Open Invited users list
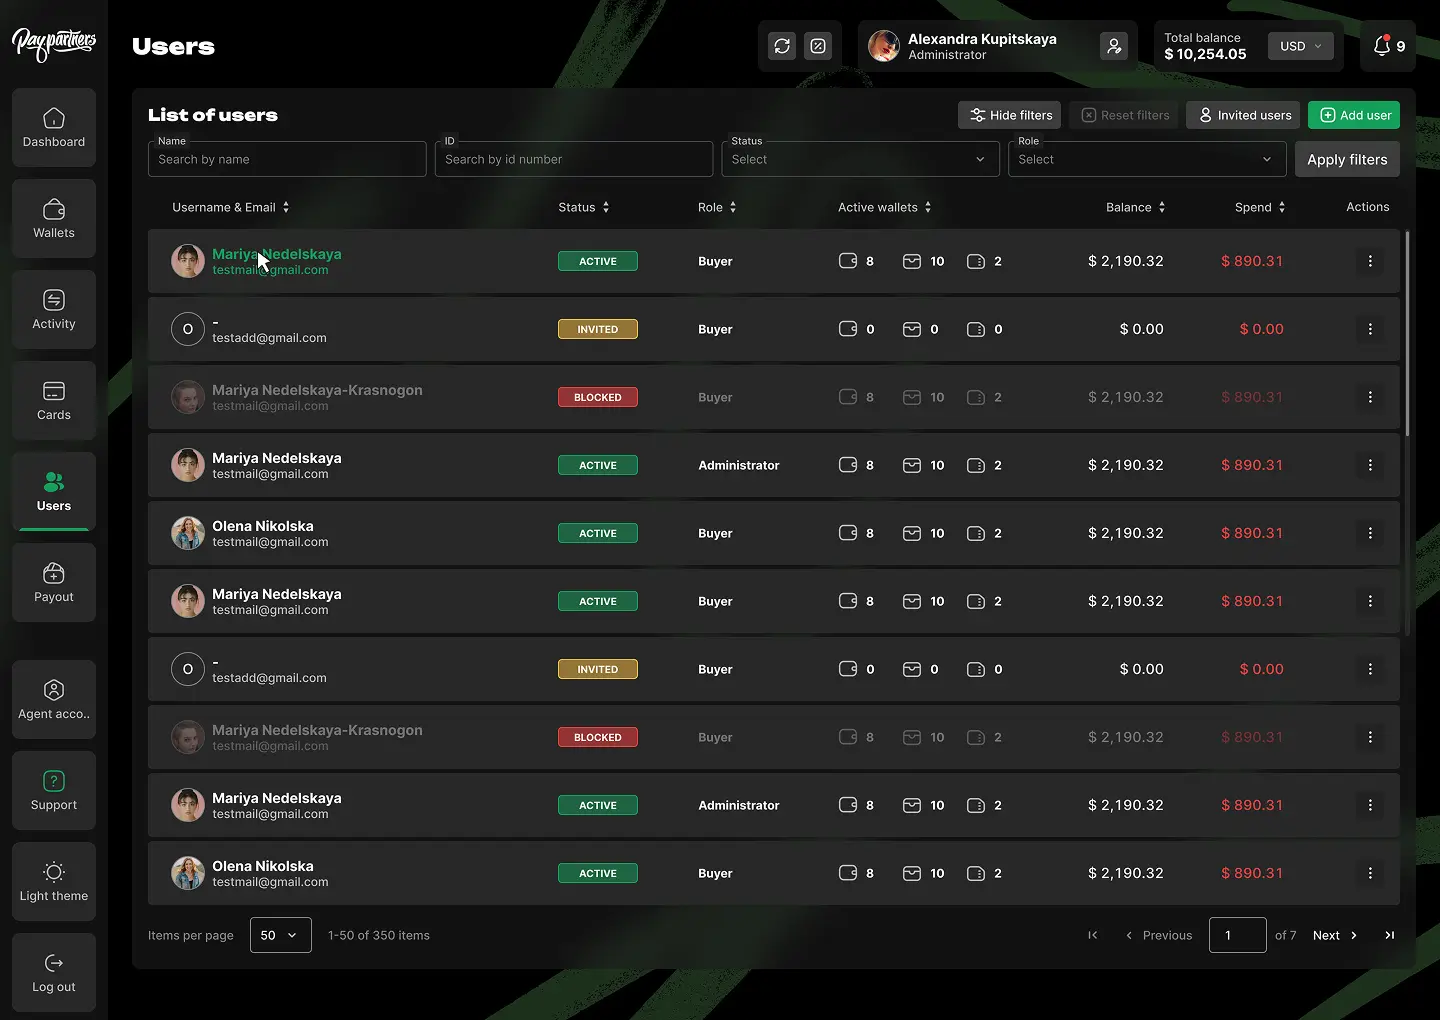The image size is (1440, 1020). click(1243, 115)
